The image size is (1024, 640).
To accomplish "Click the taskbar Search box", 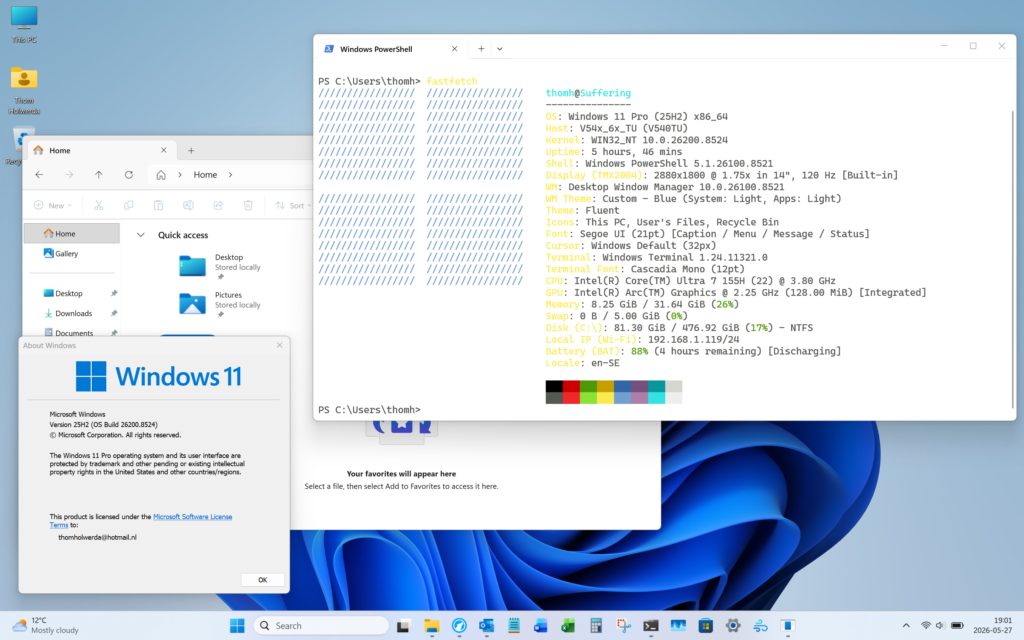I will click(321, 626).
